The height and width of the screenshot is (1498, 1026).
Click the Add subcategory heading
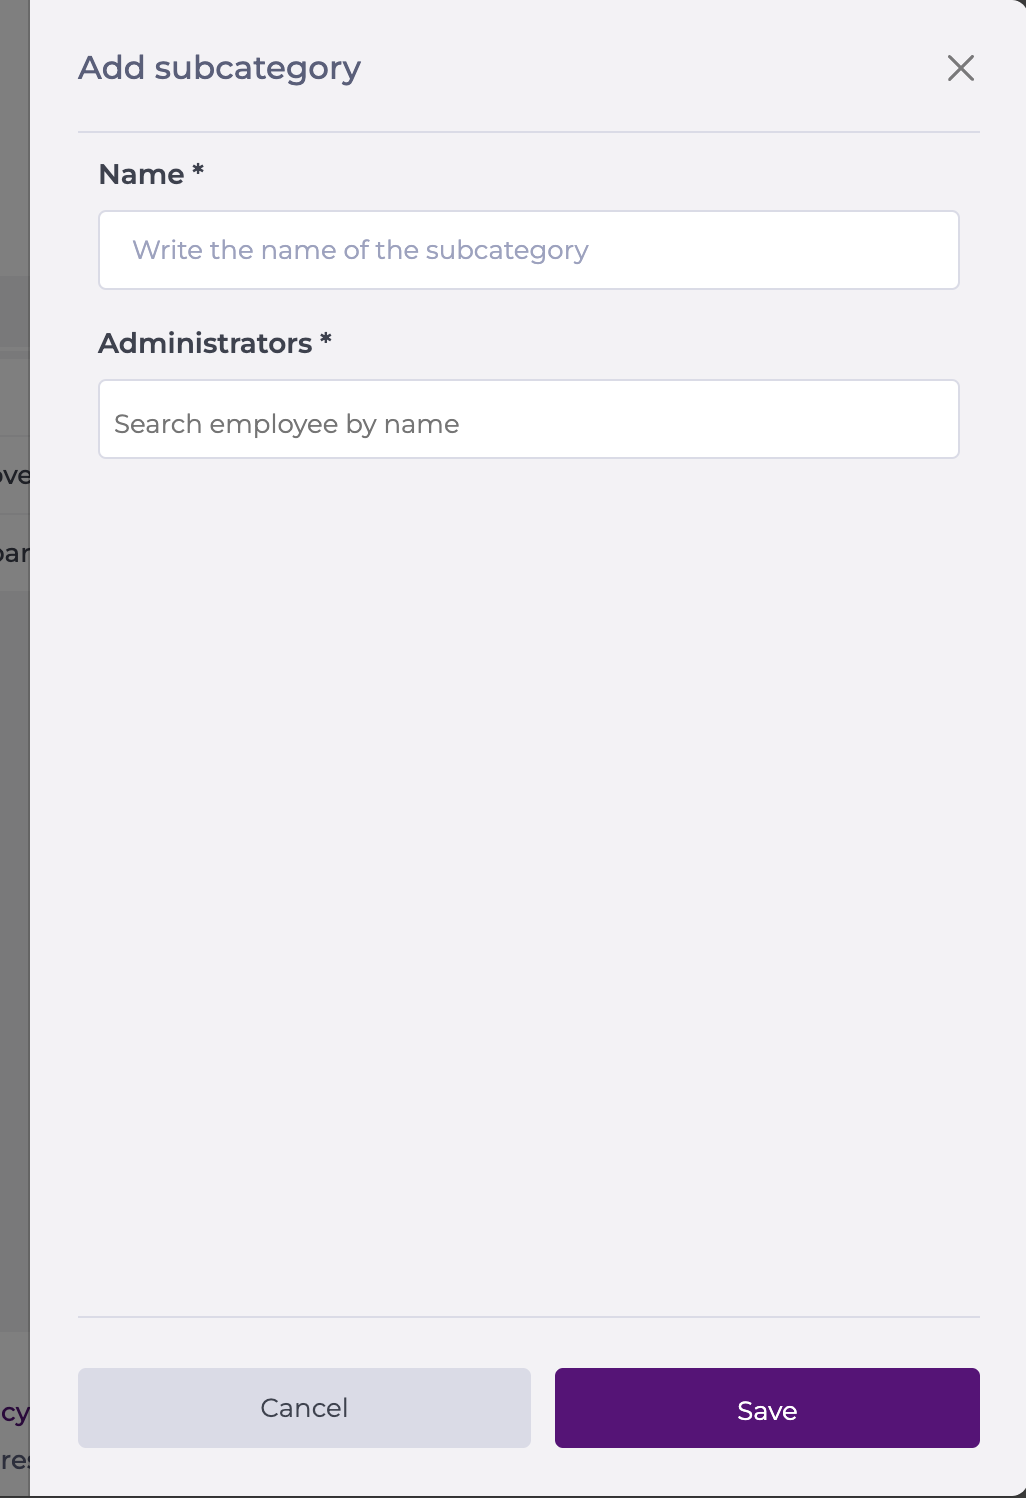tap(219, 68)
